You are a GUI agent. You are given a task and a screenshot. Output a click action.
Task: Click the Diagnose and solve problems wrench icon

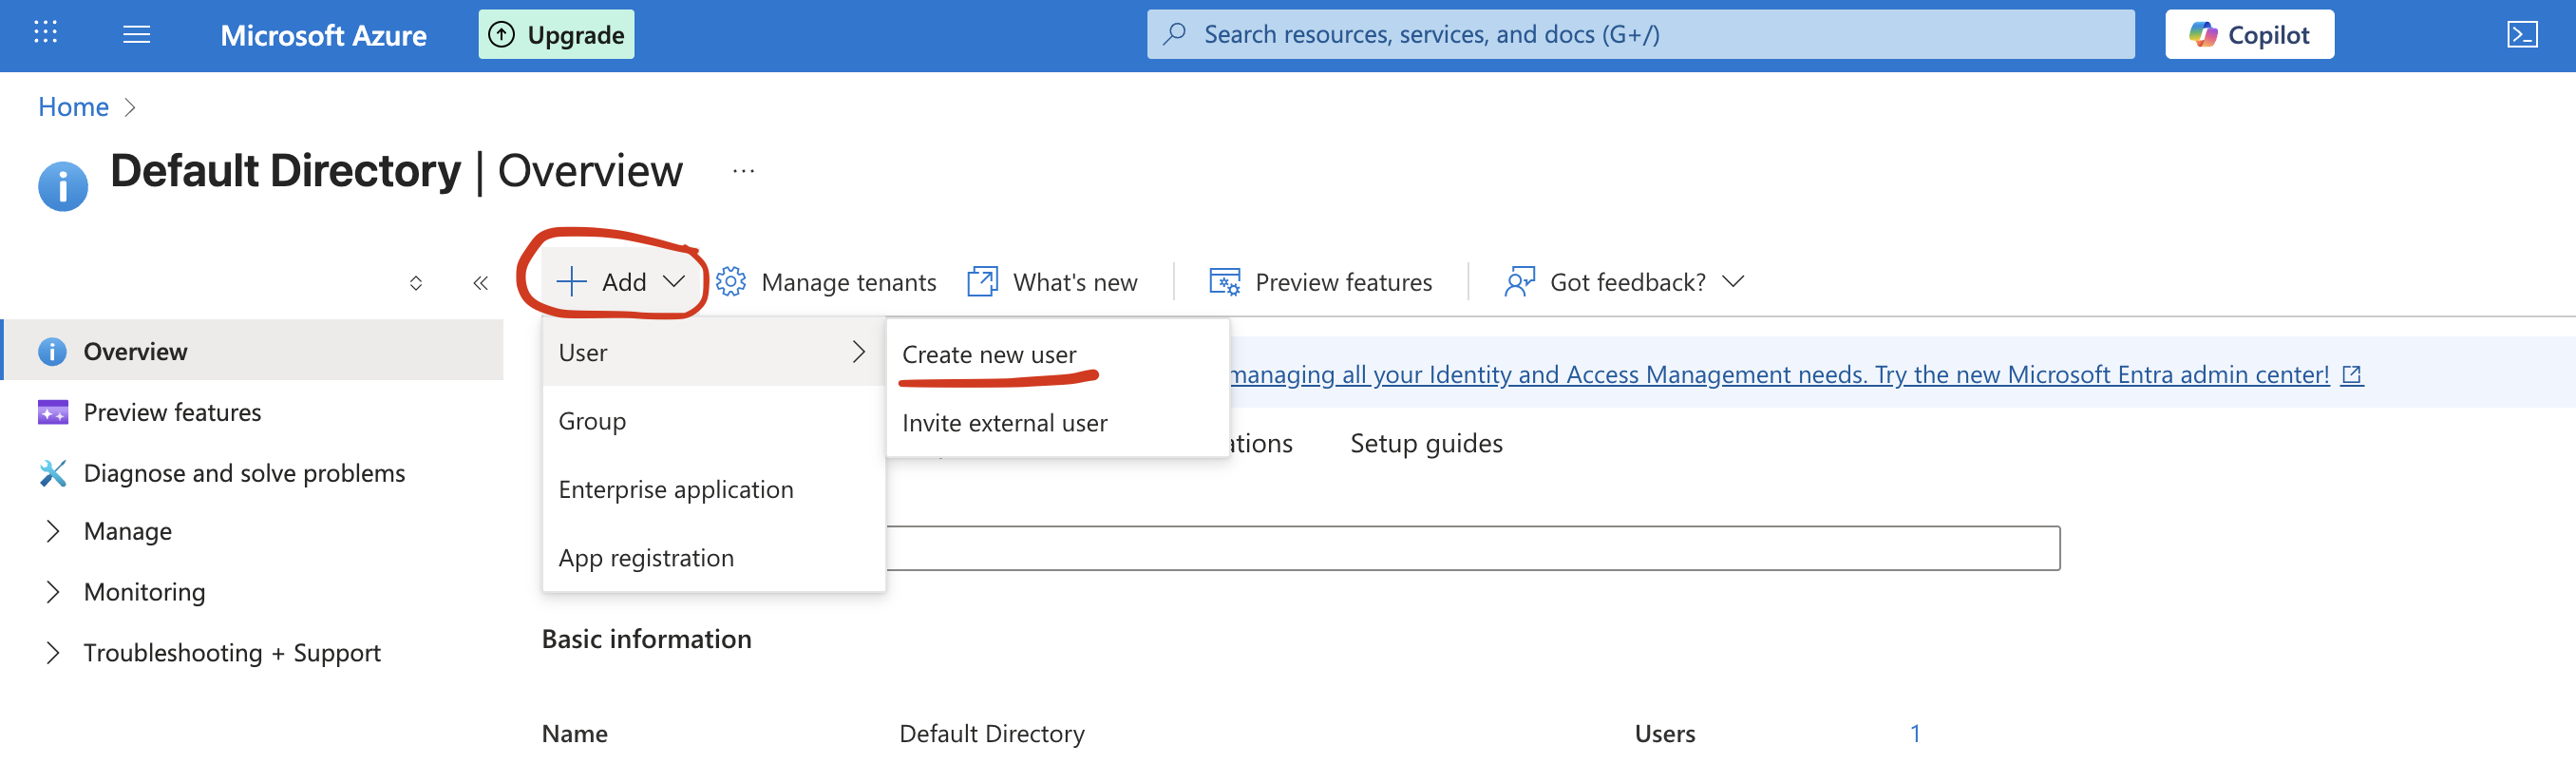point(53,473)
